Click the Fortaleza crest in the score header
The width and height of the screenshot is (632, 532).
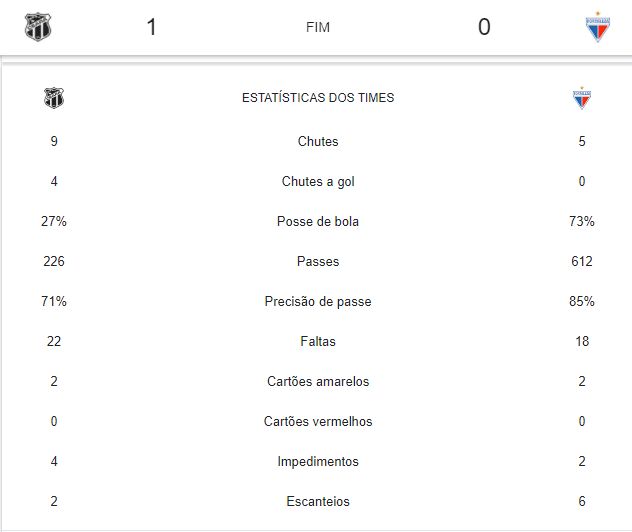point(598,27)
